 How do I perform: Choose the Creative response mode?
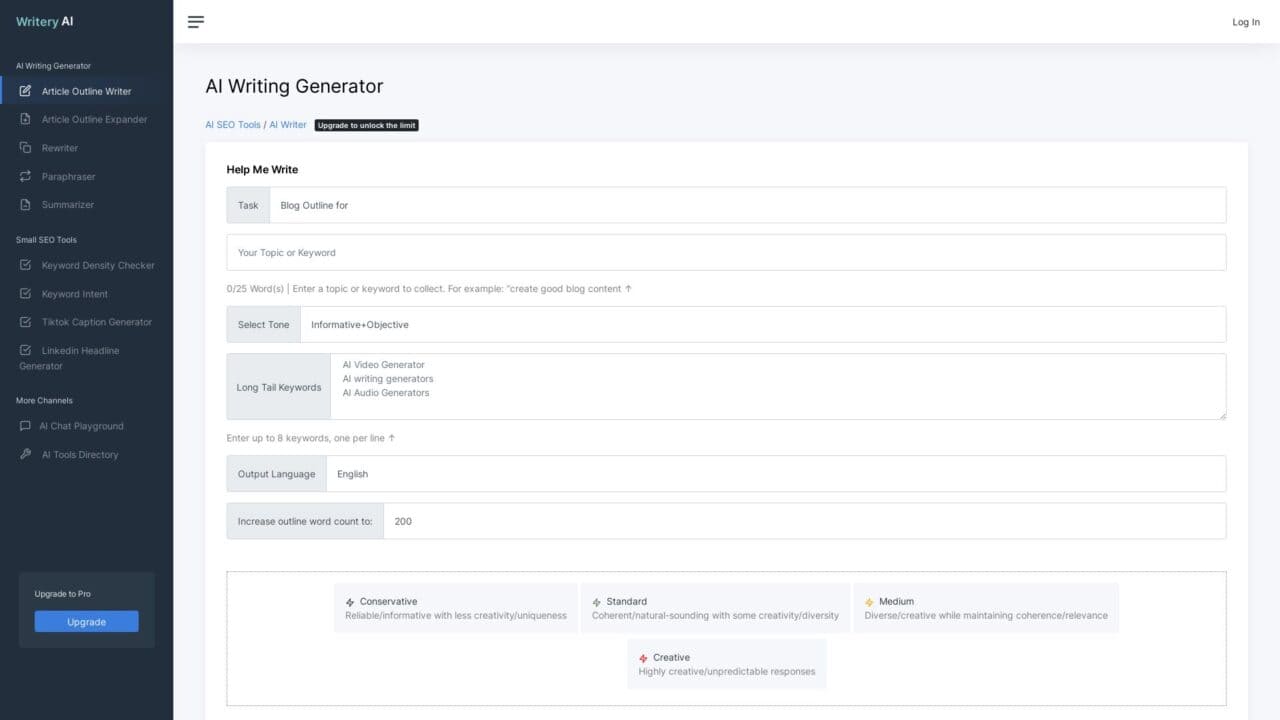727,663
